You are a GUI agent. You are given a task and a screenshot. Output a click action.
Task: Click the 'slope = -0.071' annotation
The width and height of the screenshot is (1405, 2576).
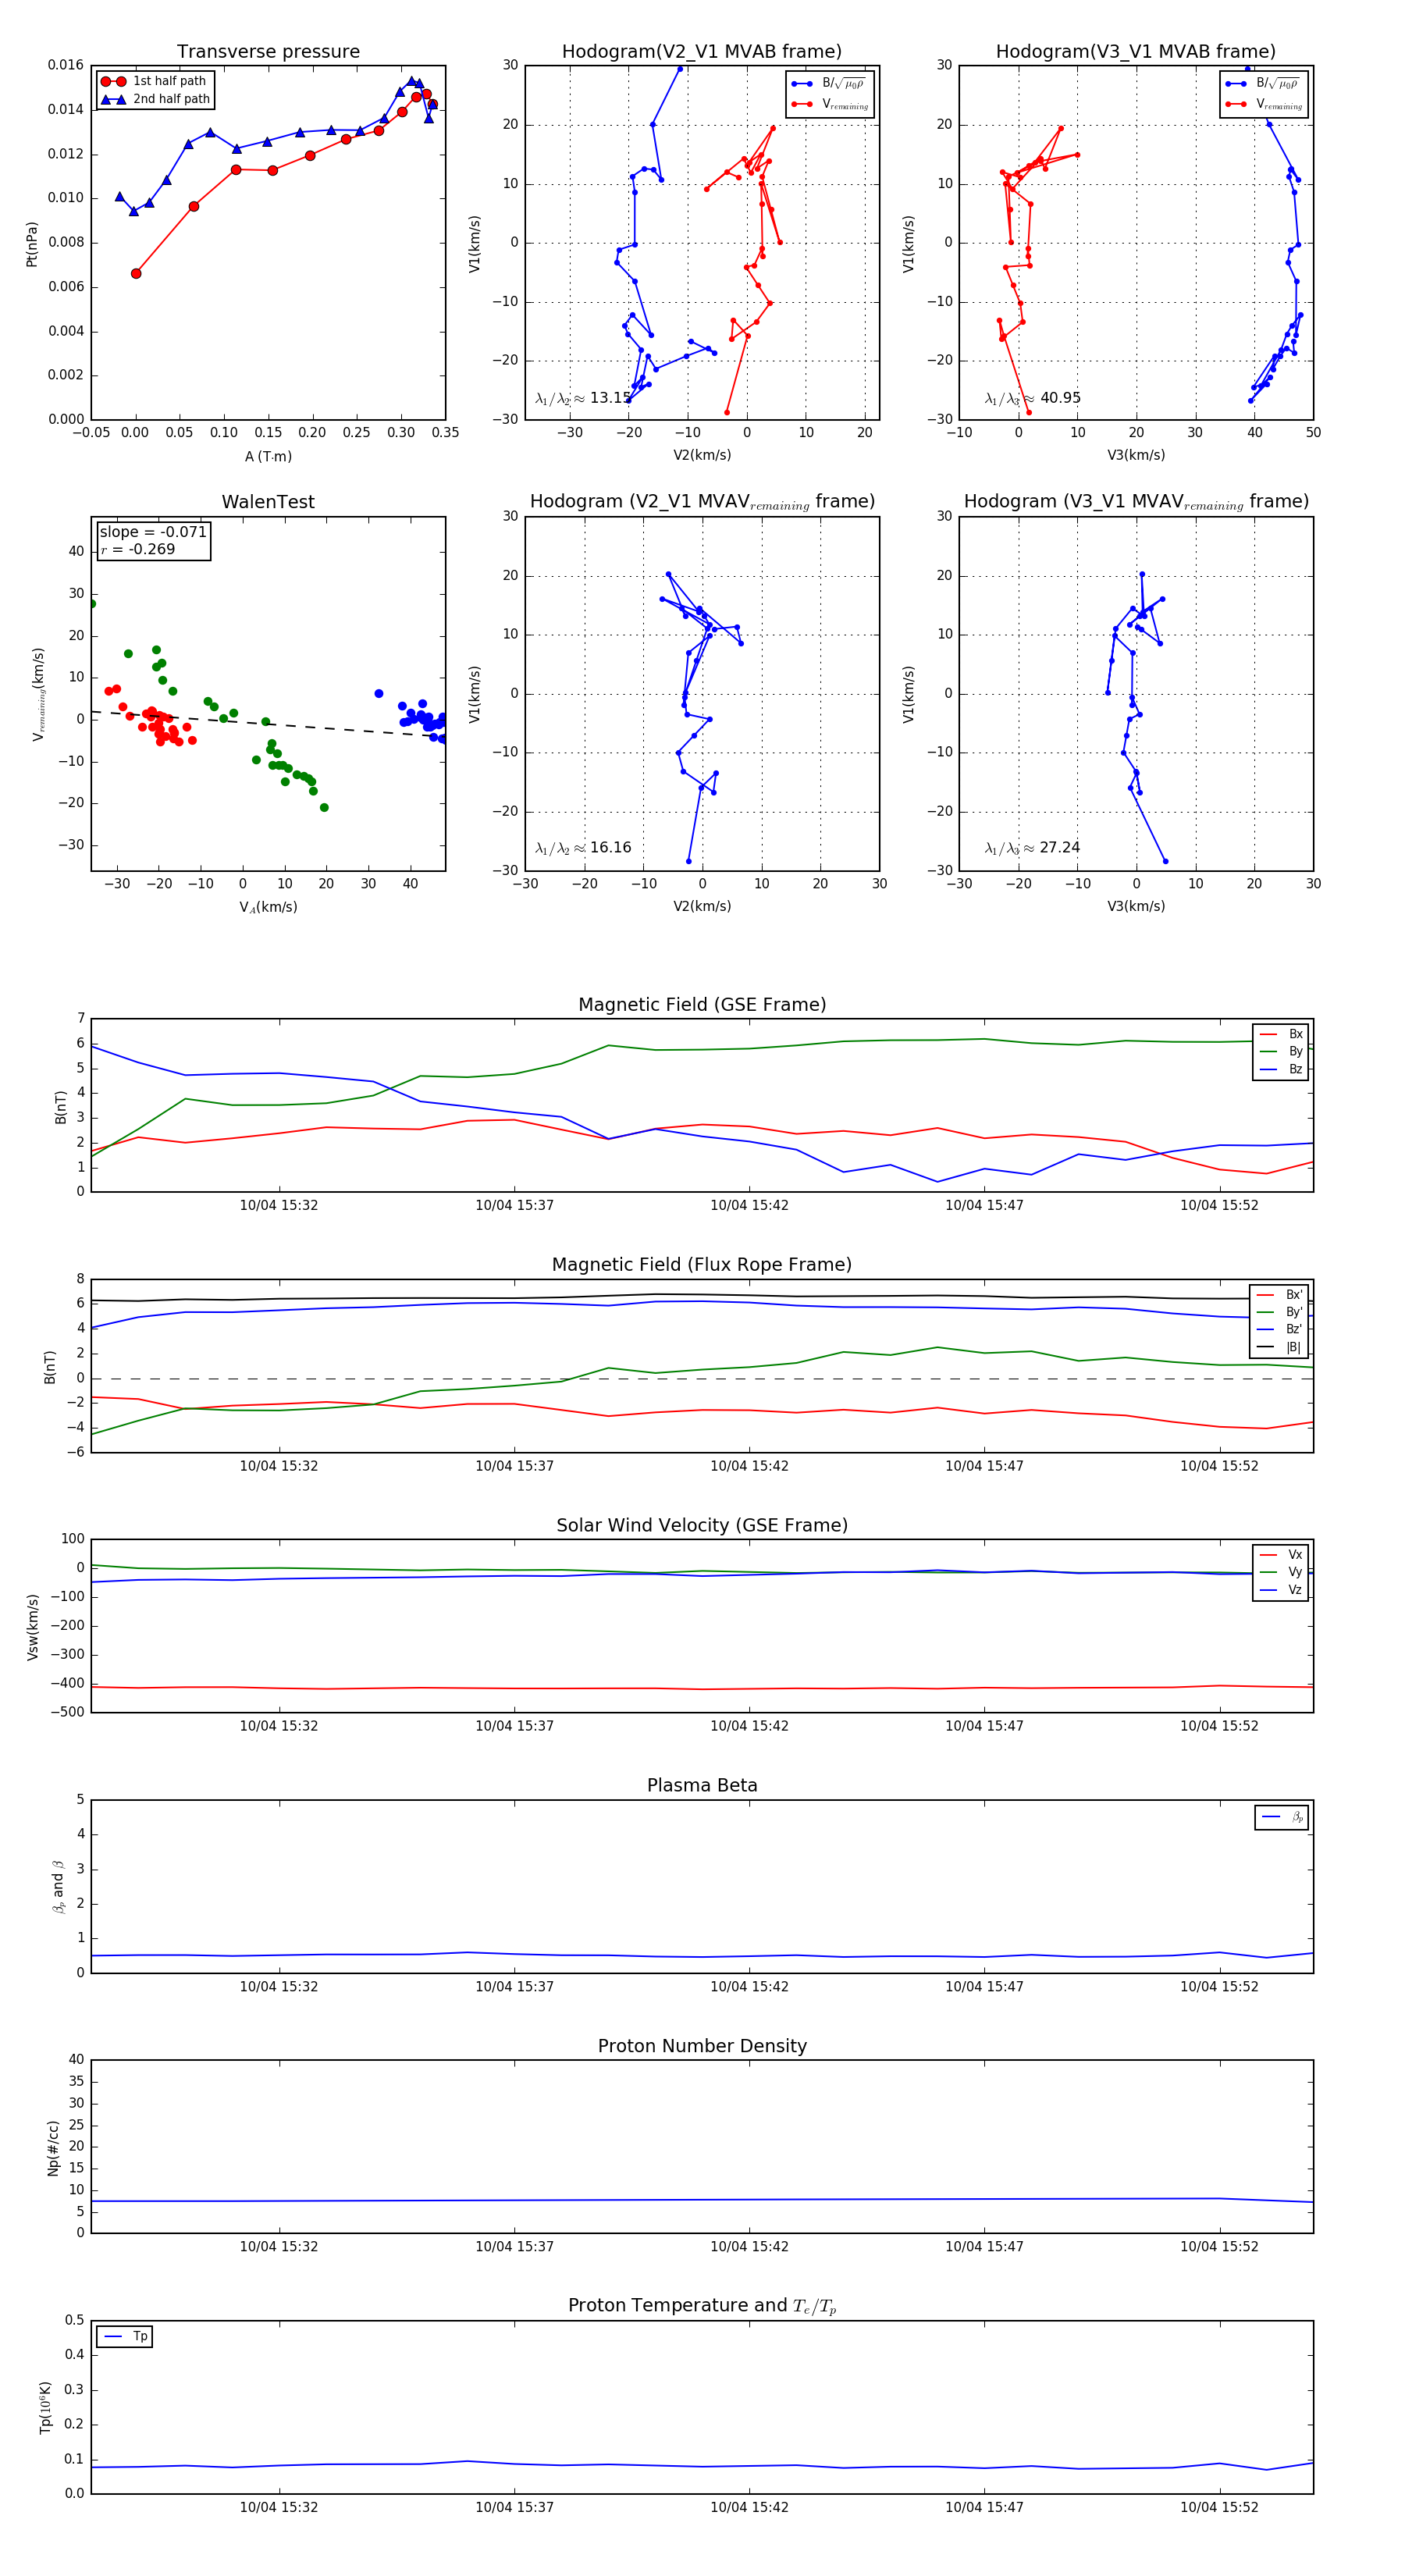tap(153, 532)
